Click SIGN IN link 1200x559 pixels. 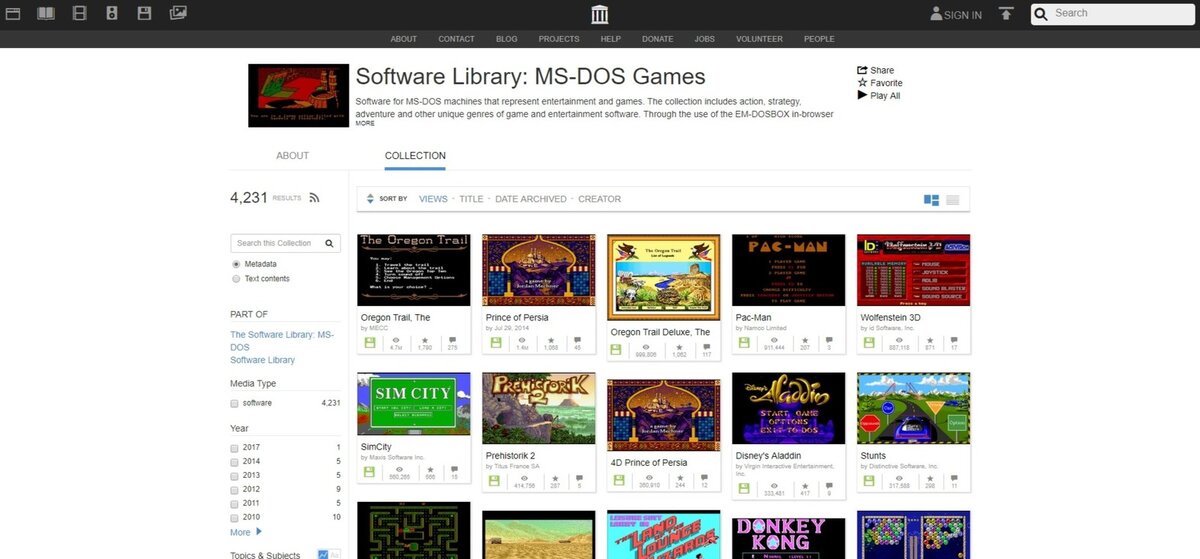click(x=956, y=15)
